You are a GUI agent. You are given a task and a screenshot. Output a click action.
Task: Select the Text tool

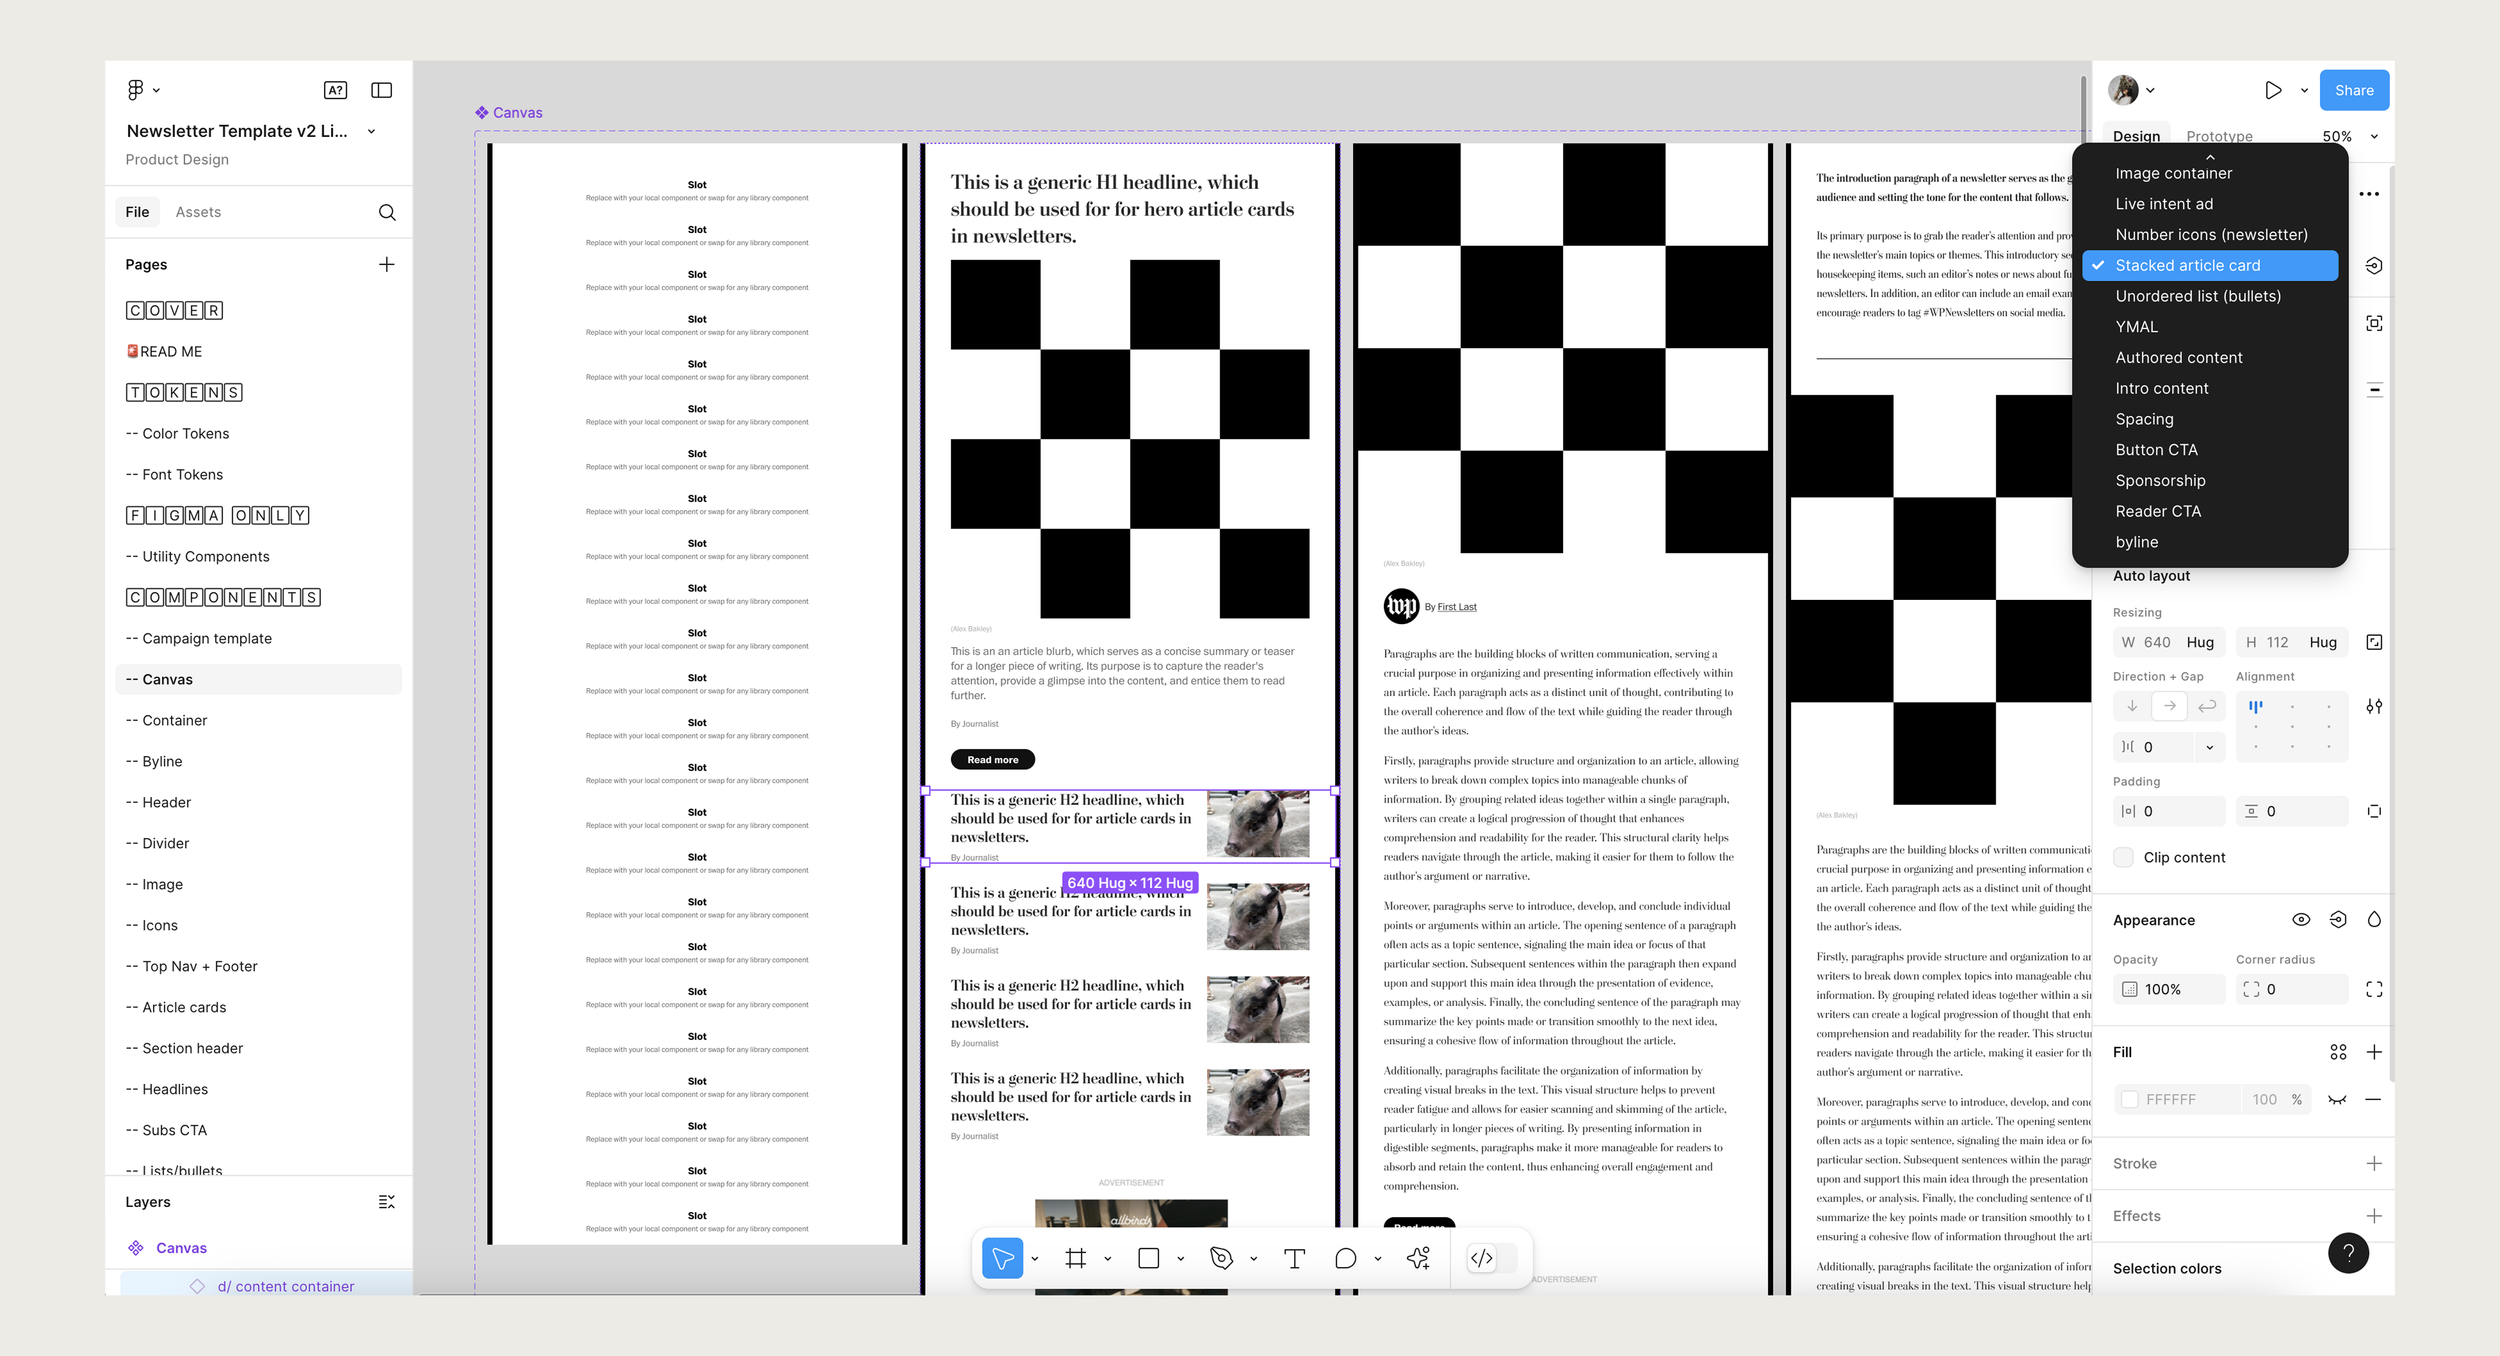click(x=1294, y=1258)
